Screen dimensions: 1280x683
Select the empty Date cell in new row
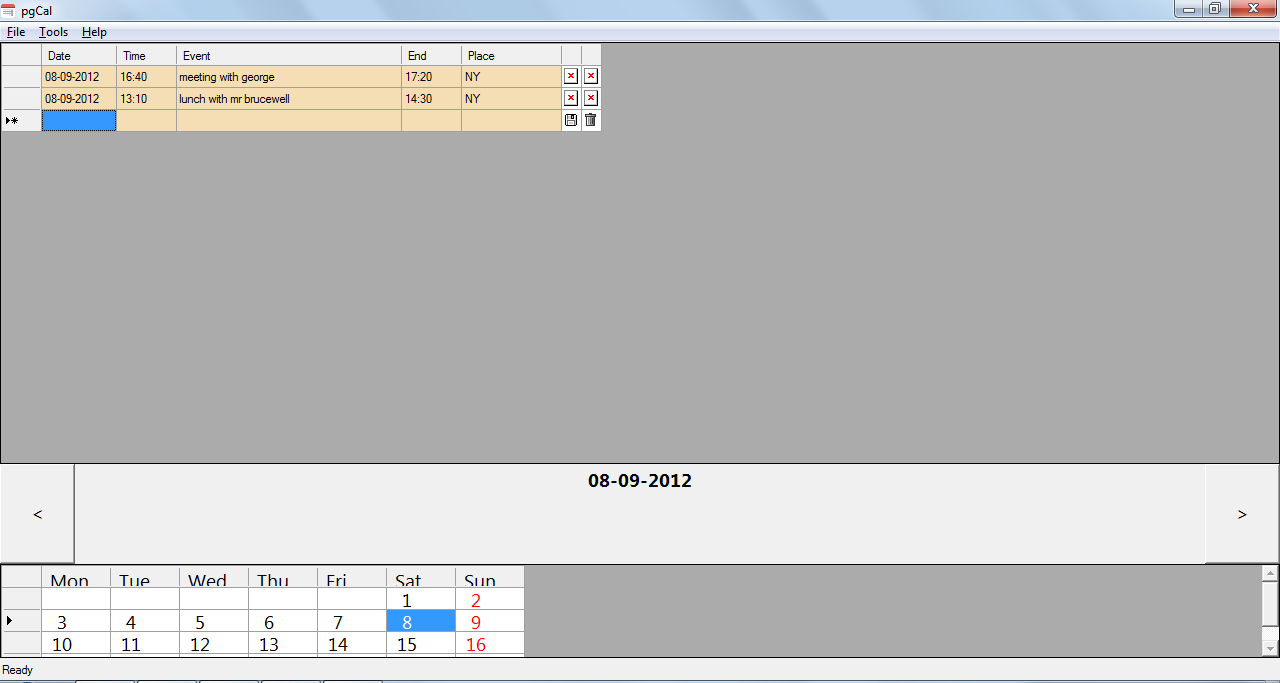click(79, 120)
